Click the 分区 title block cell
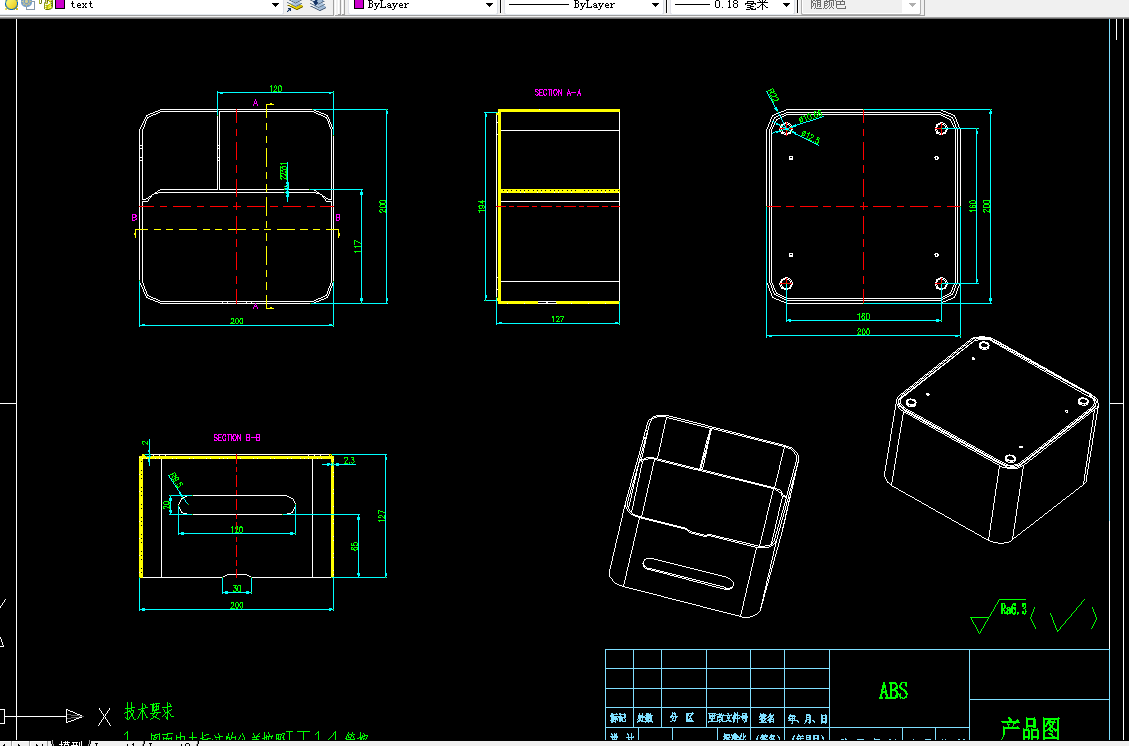1129x746 pixels. click(x=682, y=718)
